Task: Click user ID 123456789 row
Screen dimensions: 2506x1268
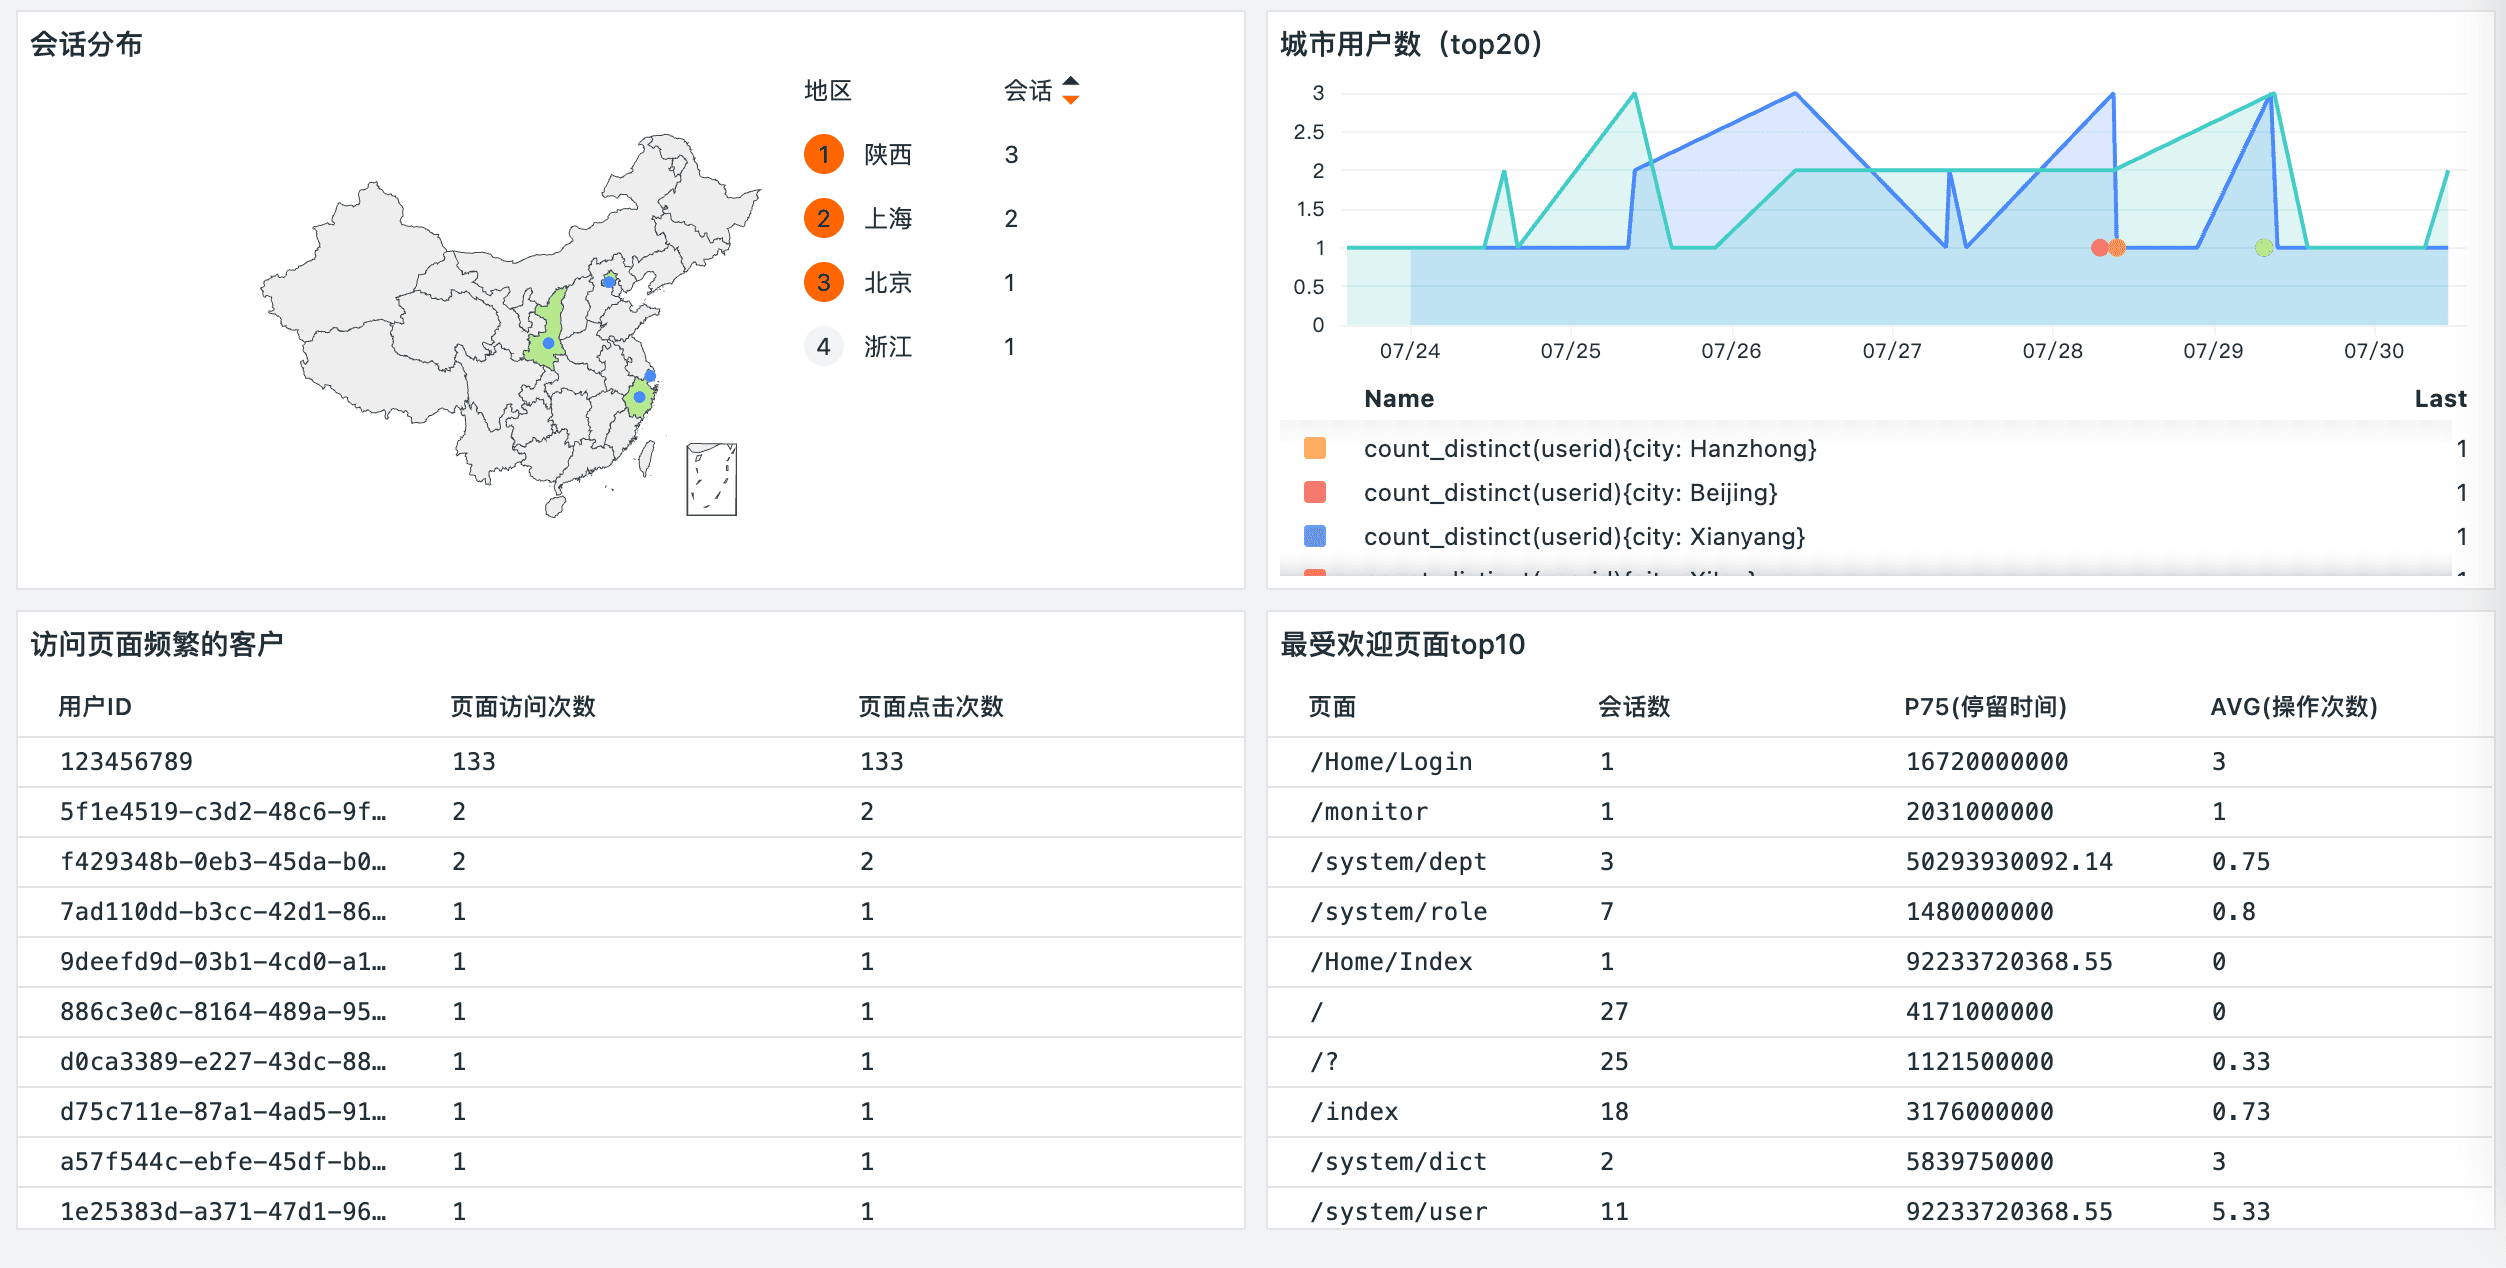Action: (126, 762)
